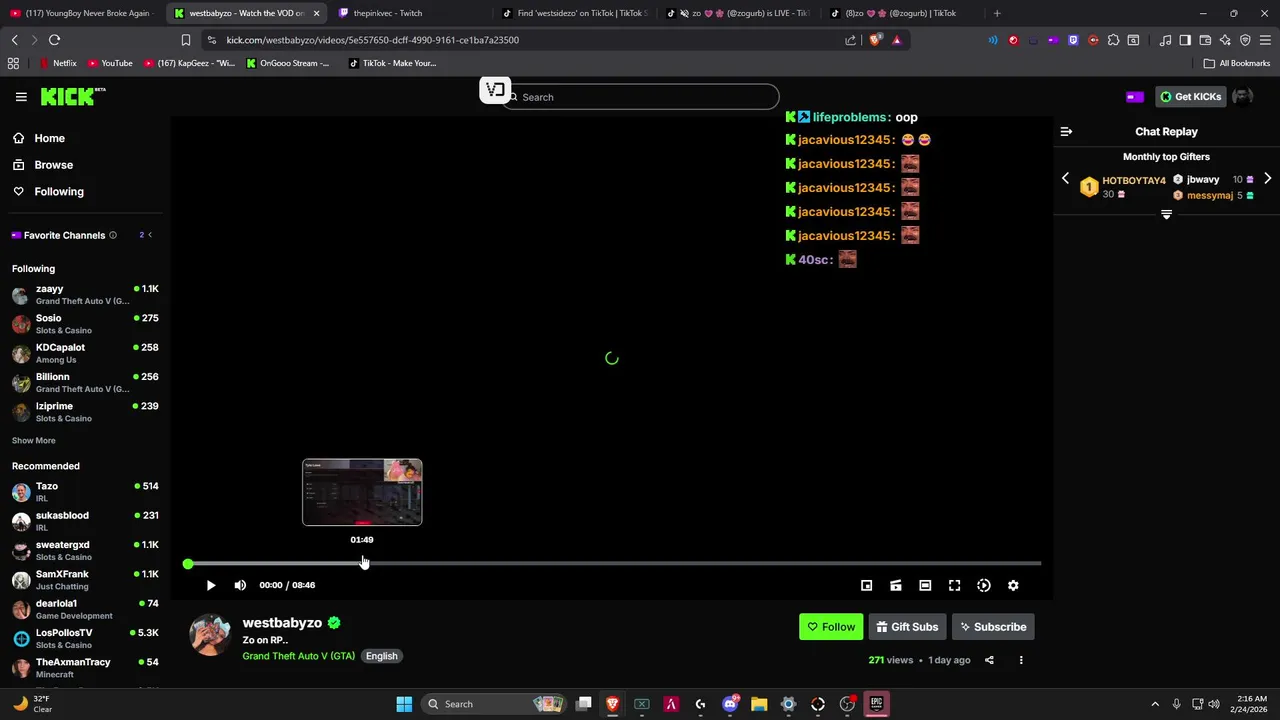Open the Grand Theft Auto V category link
Screen dimensions: 1280x720
(298, 656)
